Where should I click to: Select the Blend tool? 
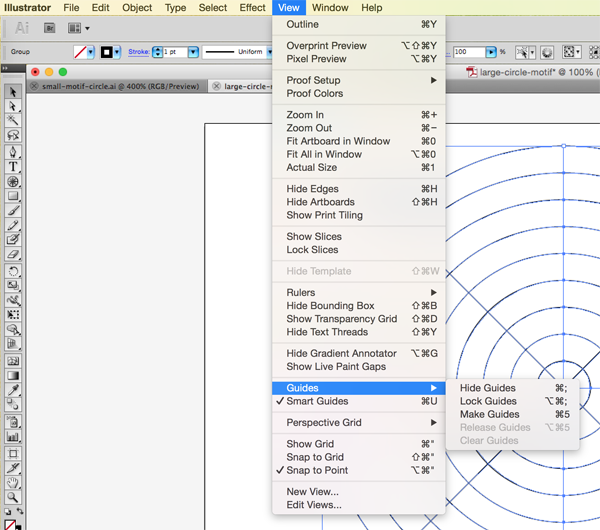point(13,404)
